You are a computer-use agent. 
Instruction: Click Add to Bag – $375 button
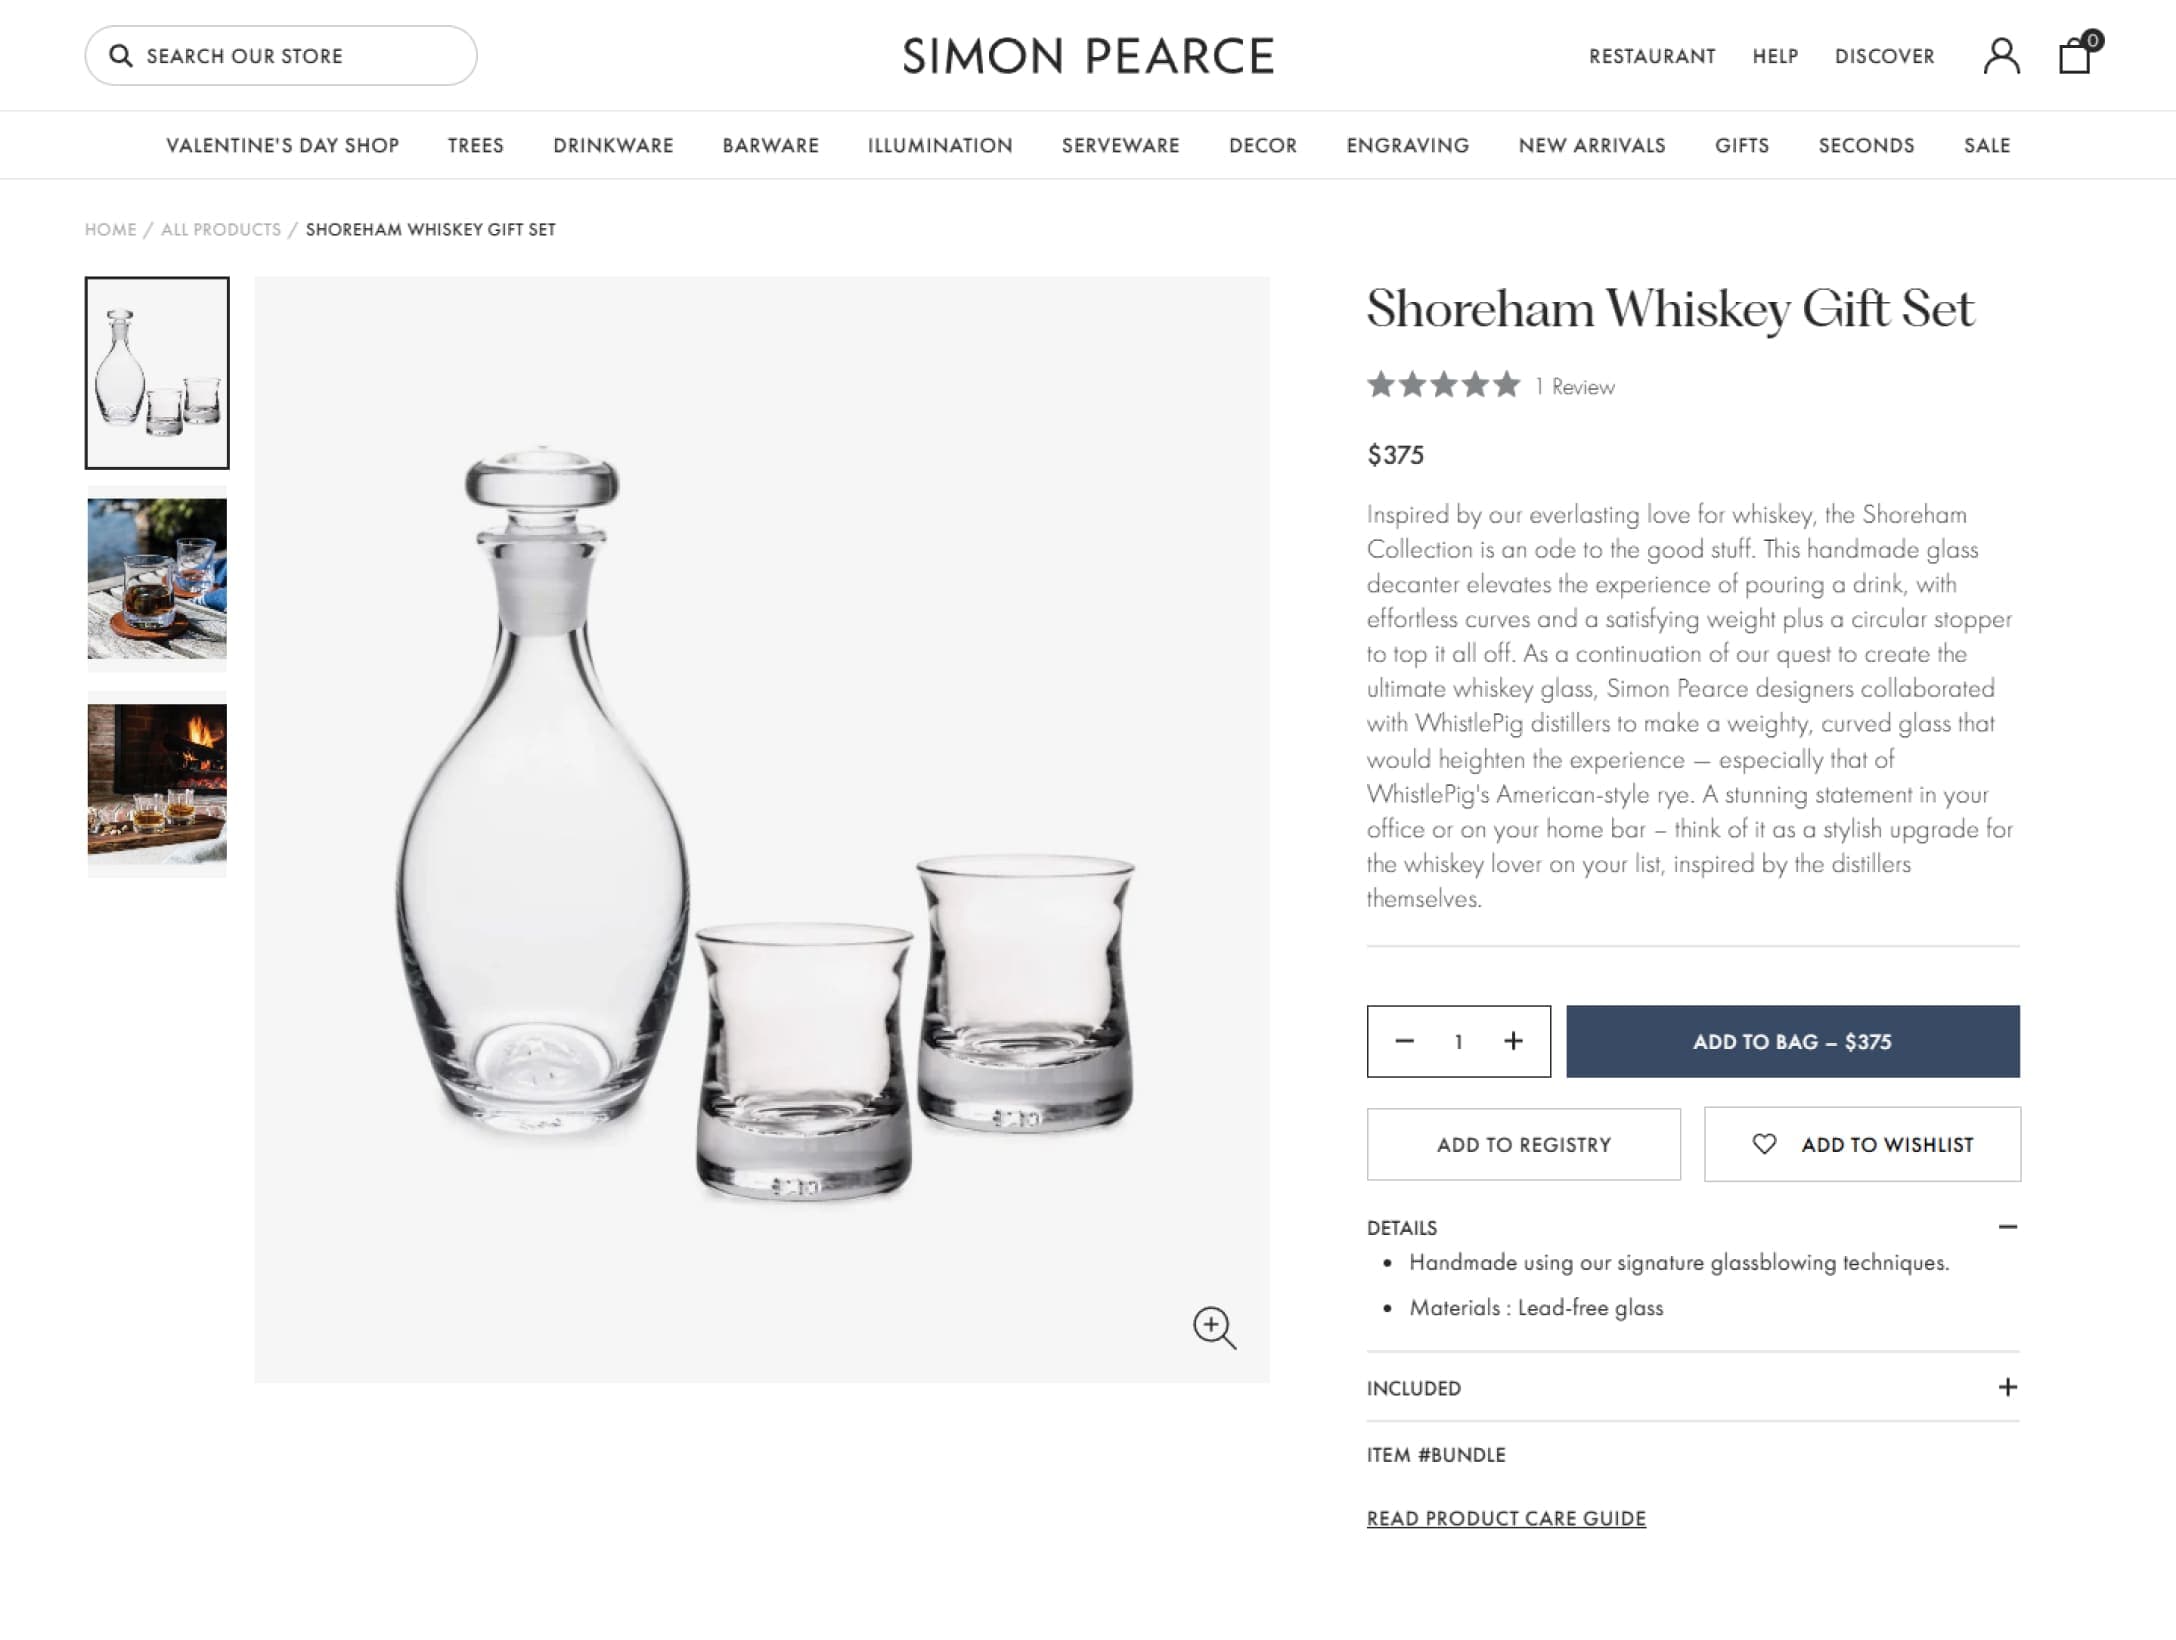[x=1792, y=1041]
